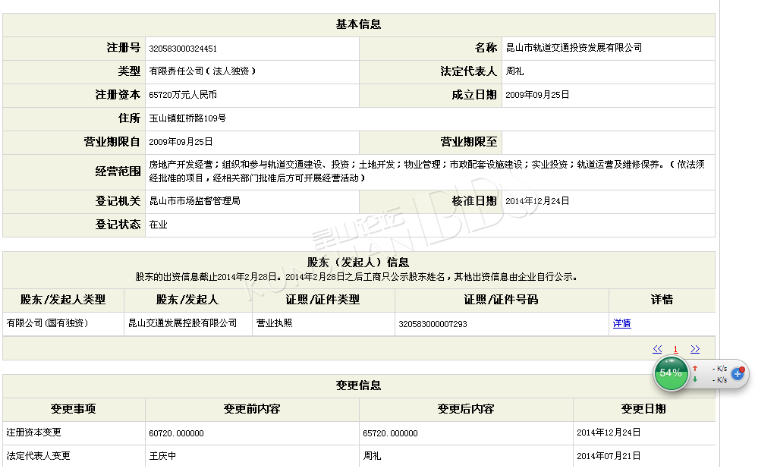The height and width of the screenshot is (467, 780).
Task: Select registration number 320583000324451
Action: tap(183, 49)
